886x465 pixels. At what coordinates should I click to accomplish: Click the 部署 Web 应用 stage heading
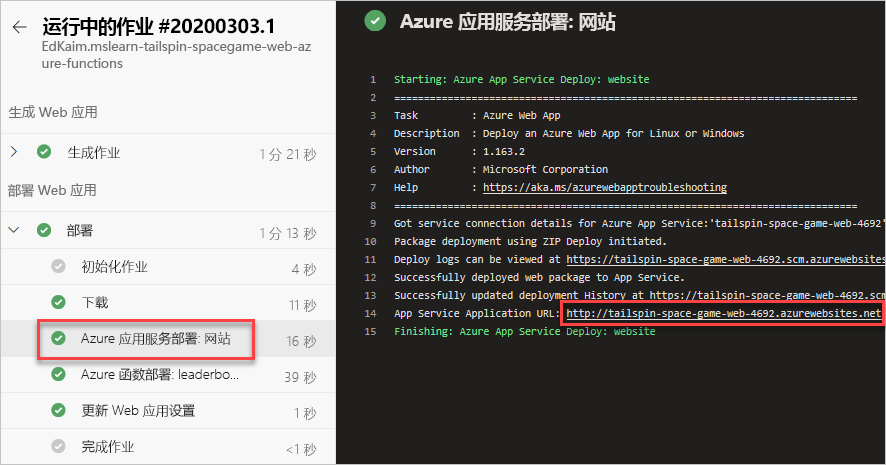coord(52,190)
